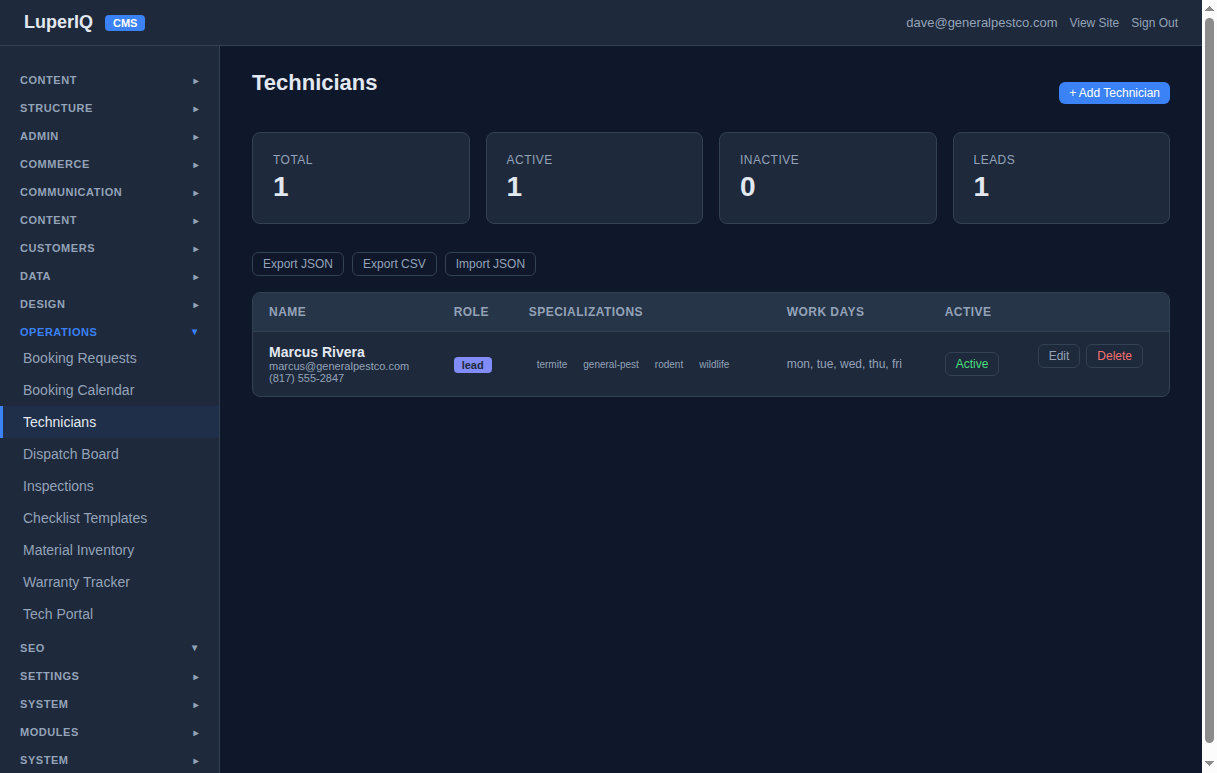Viewport: 1217px width, 773px height.
Task: Expand the Design sidebar section
Action: coord(109,304)
